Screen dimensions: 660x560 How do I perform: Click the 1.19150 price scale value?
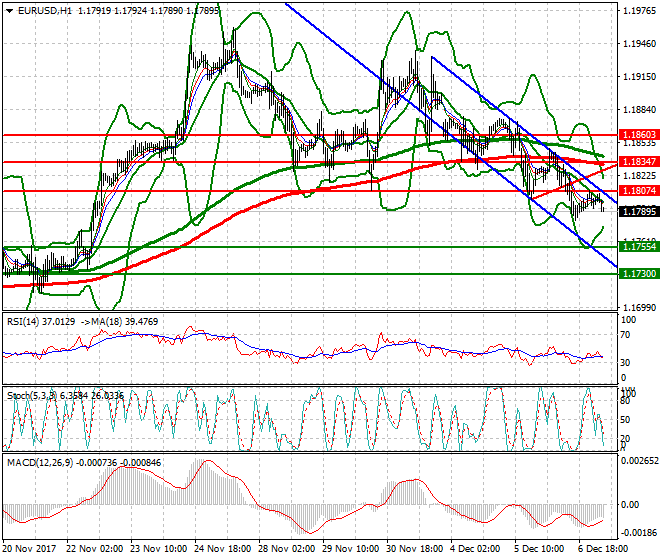[639, 77]
